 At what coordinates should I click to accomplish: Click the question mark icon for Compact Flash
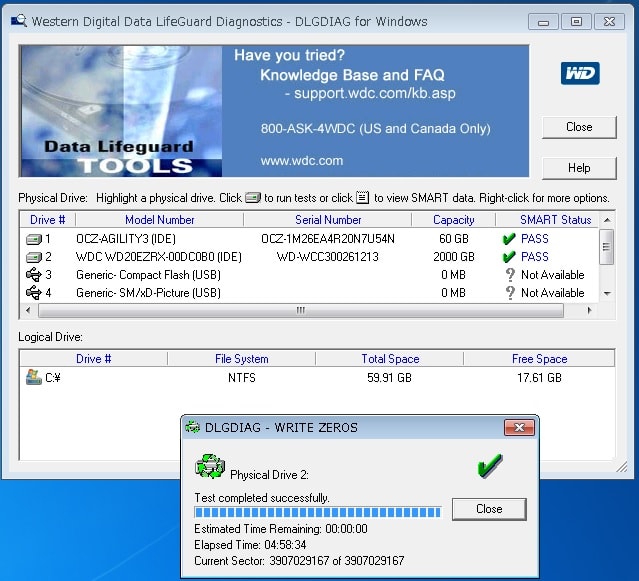pyautogui.click(x=510, y=275)
